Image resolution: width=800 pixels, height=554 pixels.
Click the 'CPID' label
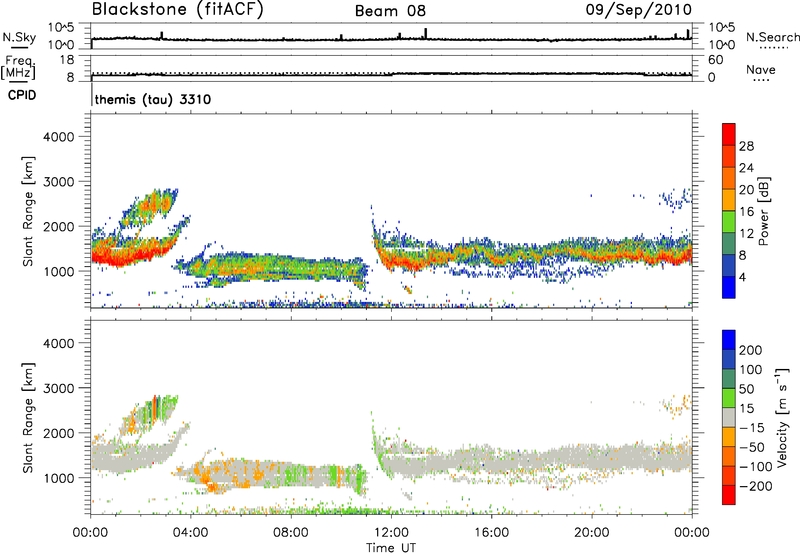(22, 95)
